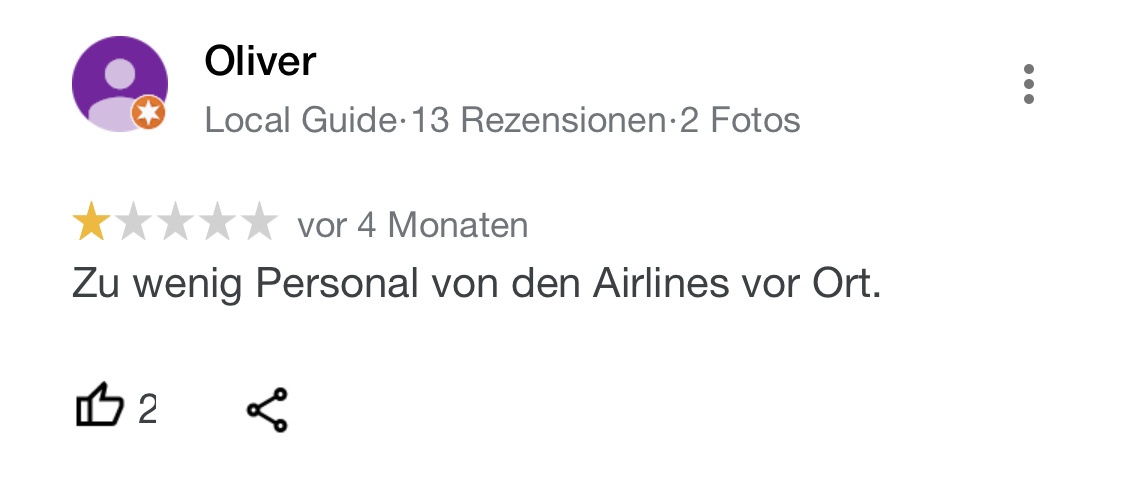View Oliver's 13 Rezensionen
1125x490 pixels.
click(x=538, y=121)
